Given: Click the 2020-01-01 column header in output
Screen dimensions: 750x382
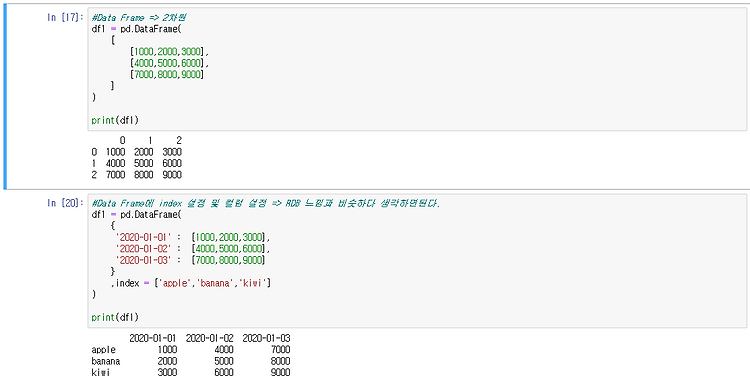Looking at the screenshot, I should [153, 338].
